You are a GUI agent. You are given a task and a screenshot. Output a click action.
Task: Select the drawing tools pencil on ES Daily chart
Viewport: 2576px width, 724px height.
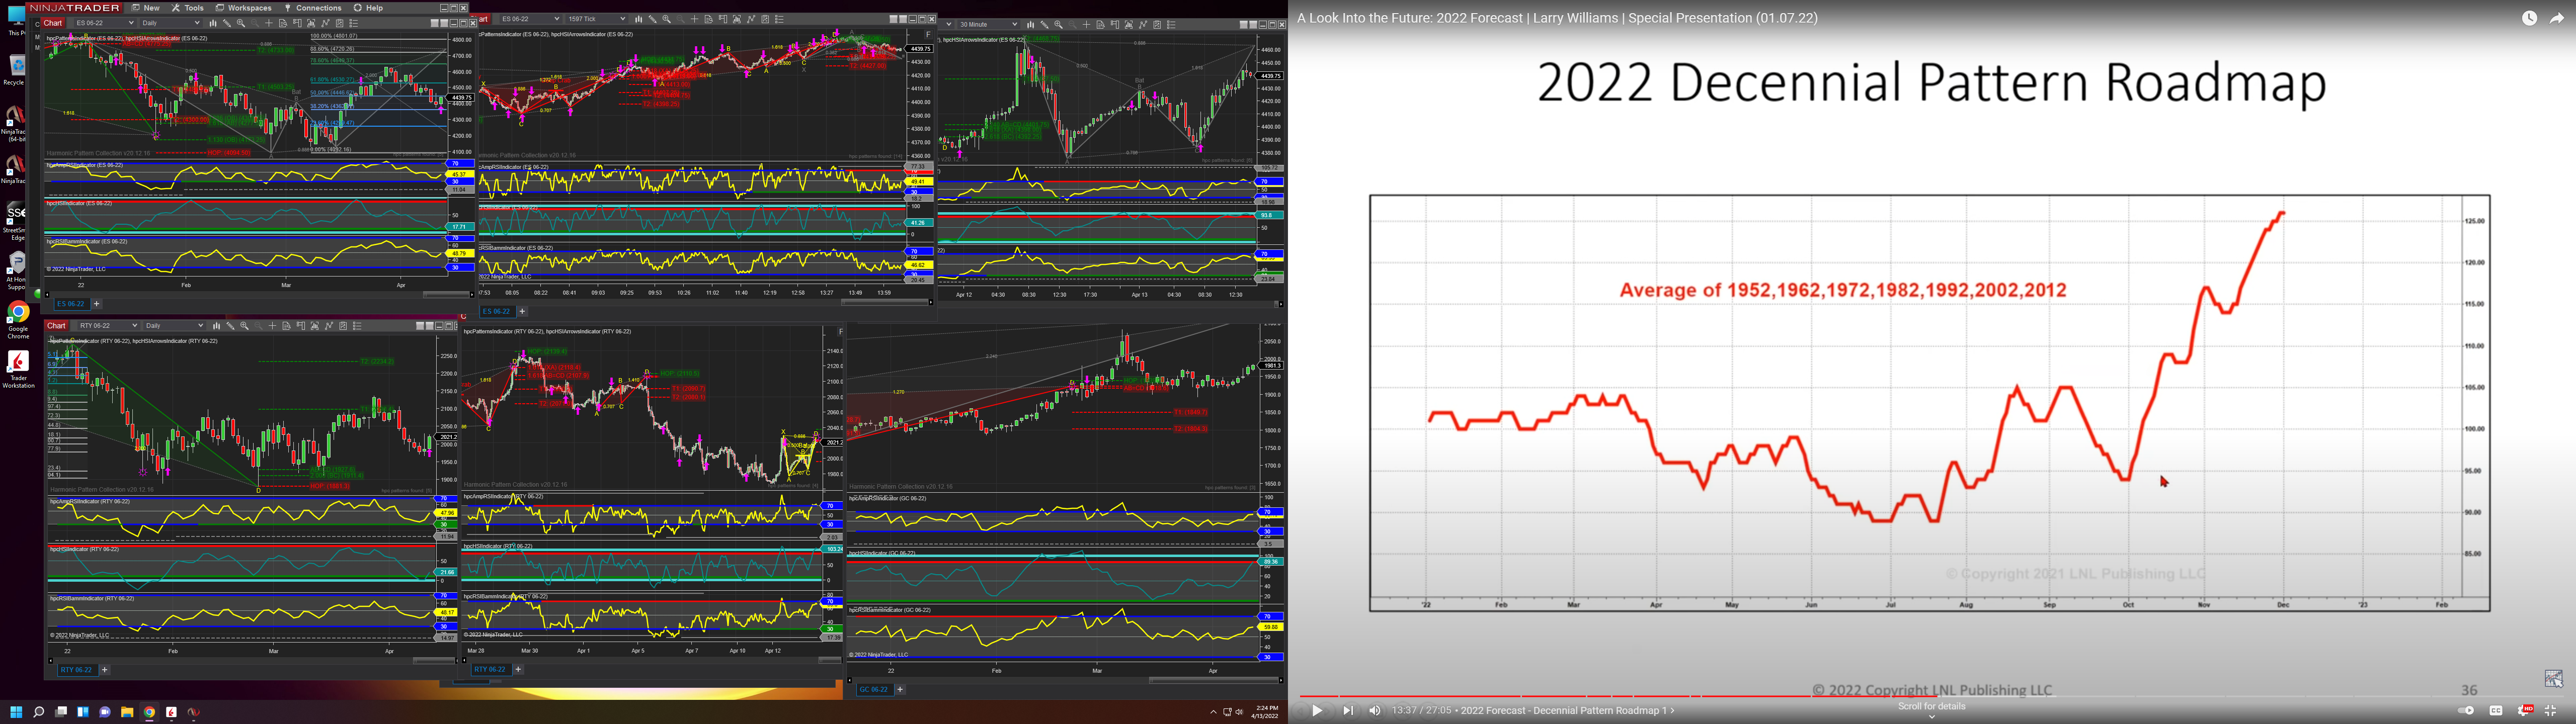pos(227,23)
